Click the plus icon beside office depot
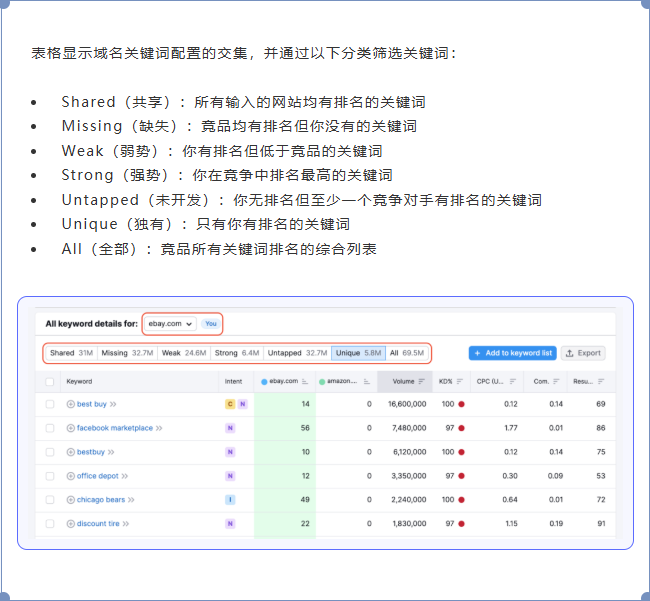The image size is (650, 601). coord(71,476)
